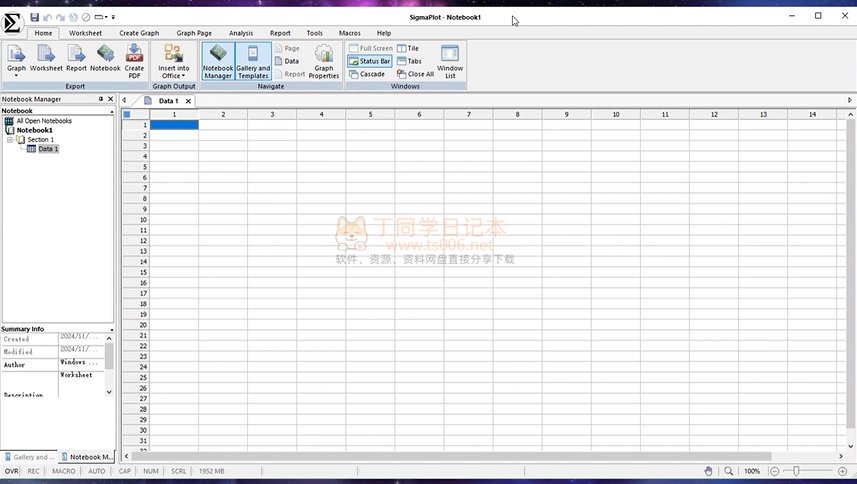Switch to the Analysis ribbon tab

tap(241, 33)
